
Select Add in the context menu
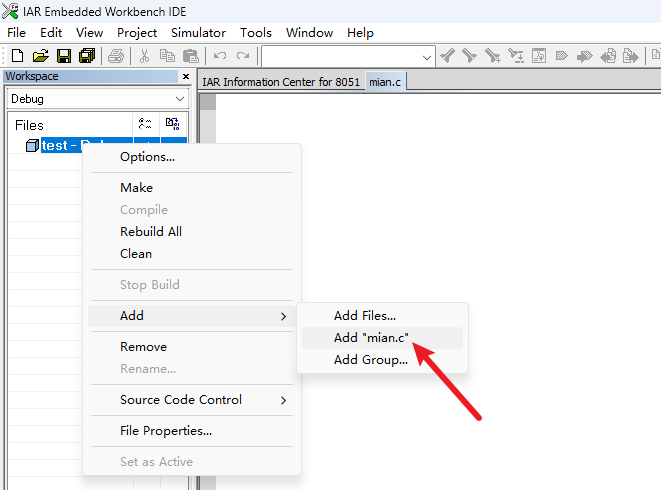point(192,316)
